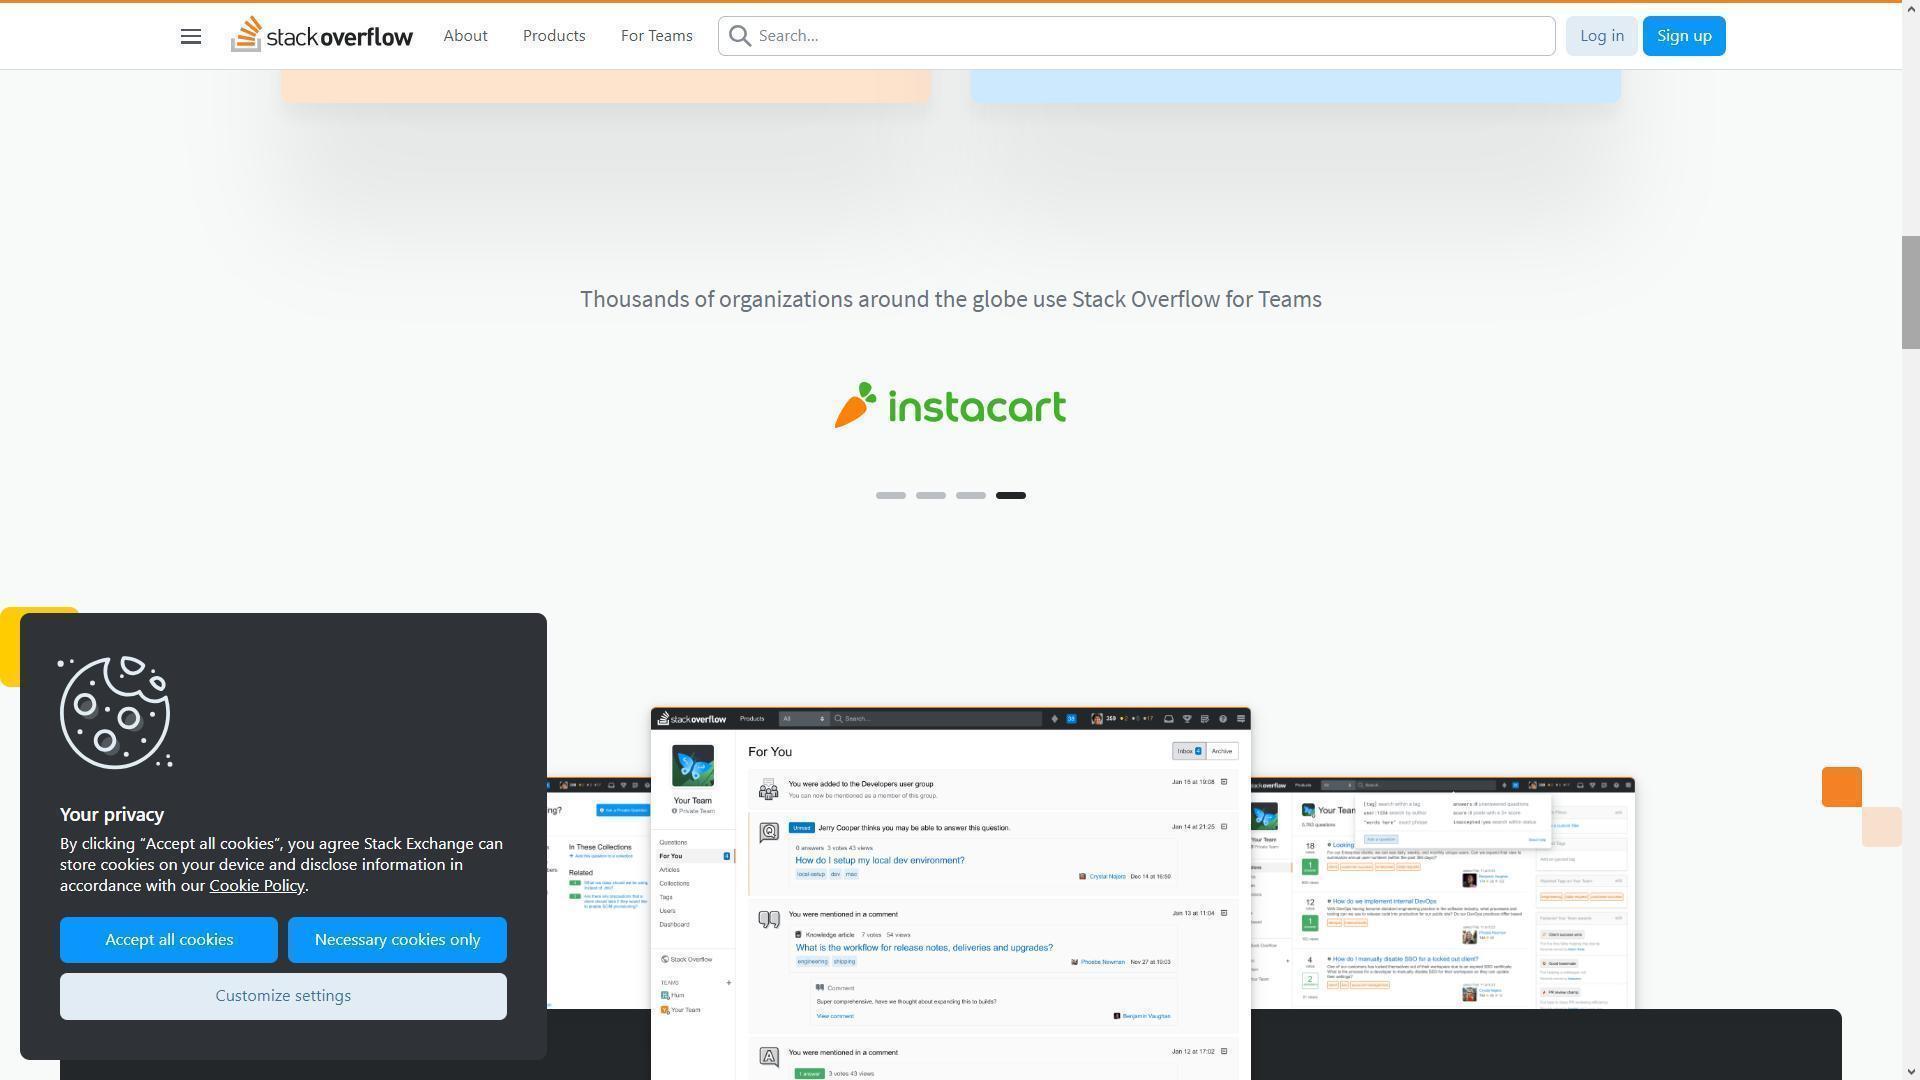Expand the For Teams navigation dropdown

(x=655, y=34)
